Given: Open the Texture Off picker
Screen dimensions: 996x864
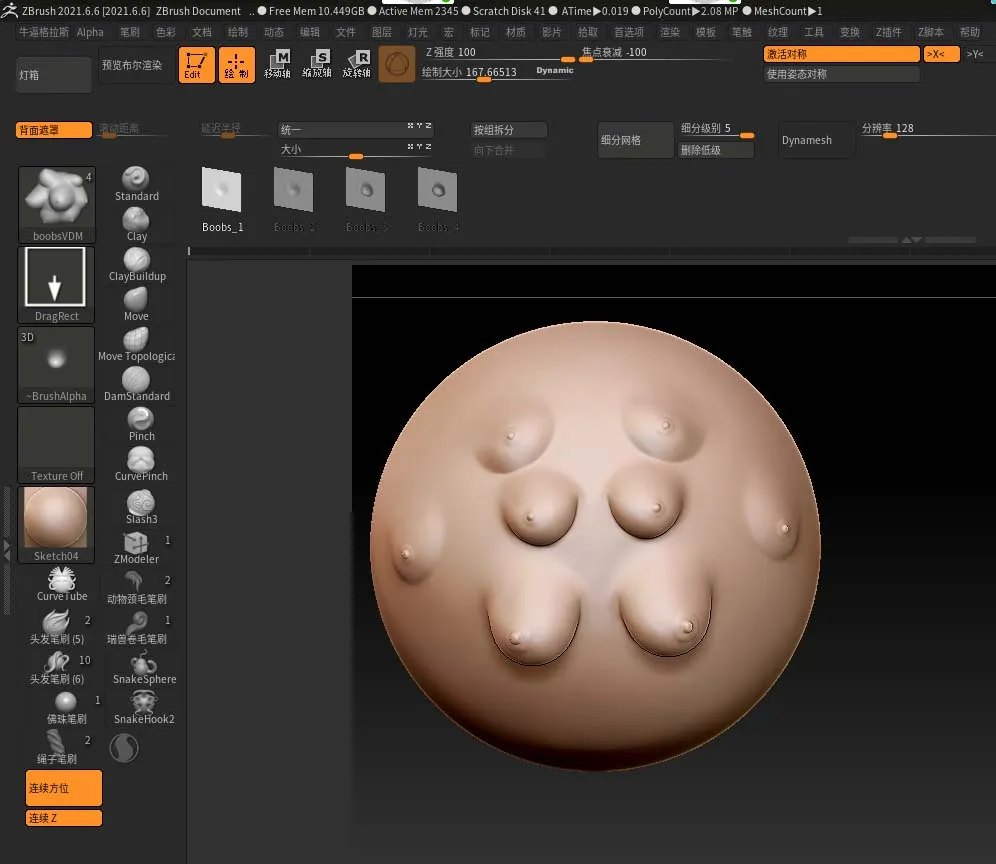Looking at the screenshot, I should coord(56,444).
